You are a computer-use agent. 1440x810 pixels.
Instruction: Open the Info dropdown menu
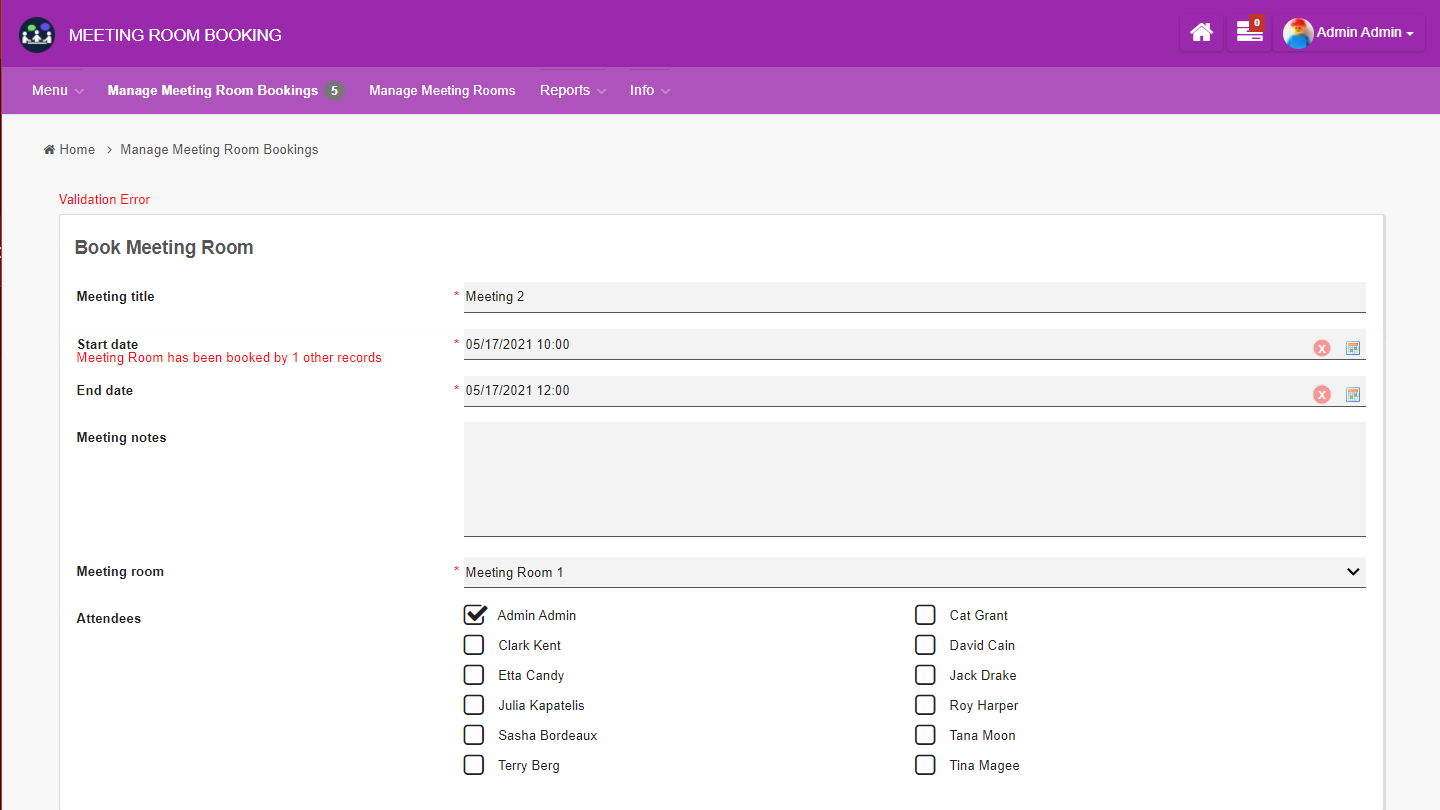[649, 91]
